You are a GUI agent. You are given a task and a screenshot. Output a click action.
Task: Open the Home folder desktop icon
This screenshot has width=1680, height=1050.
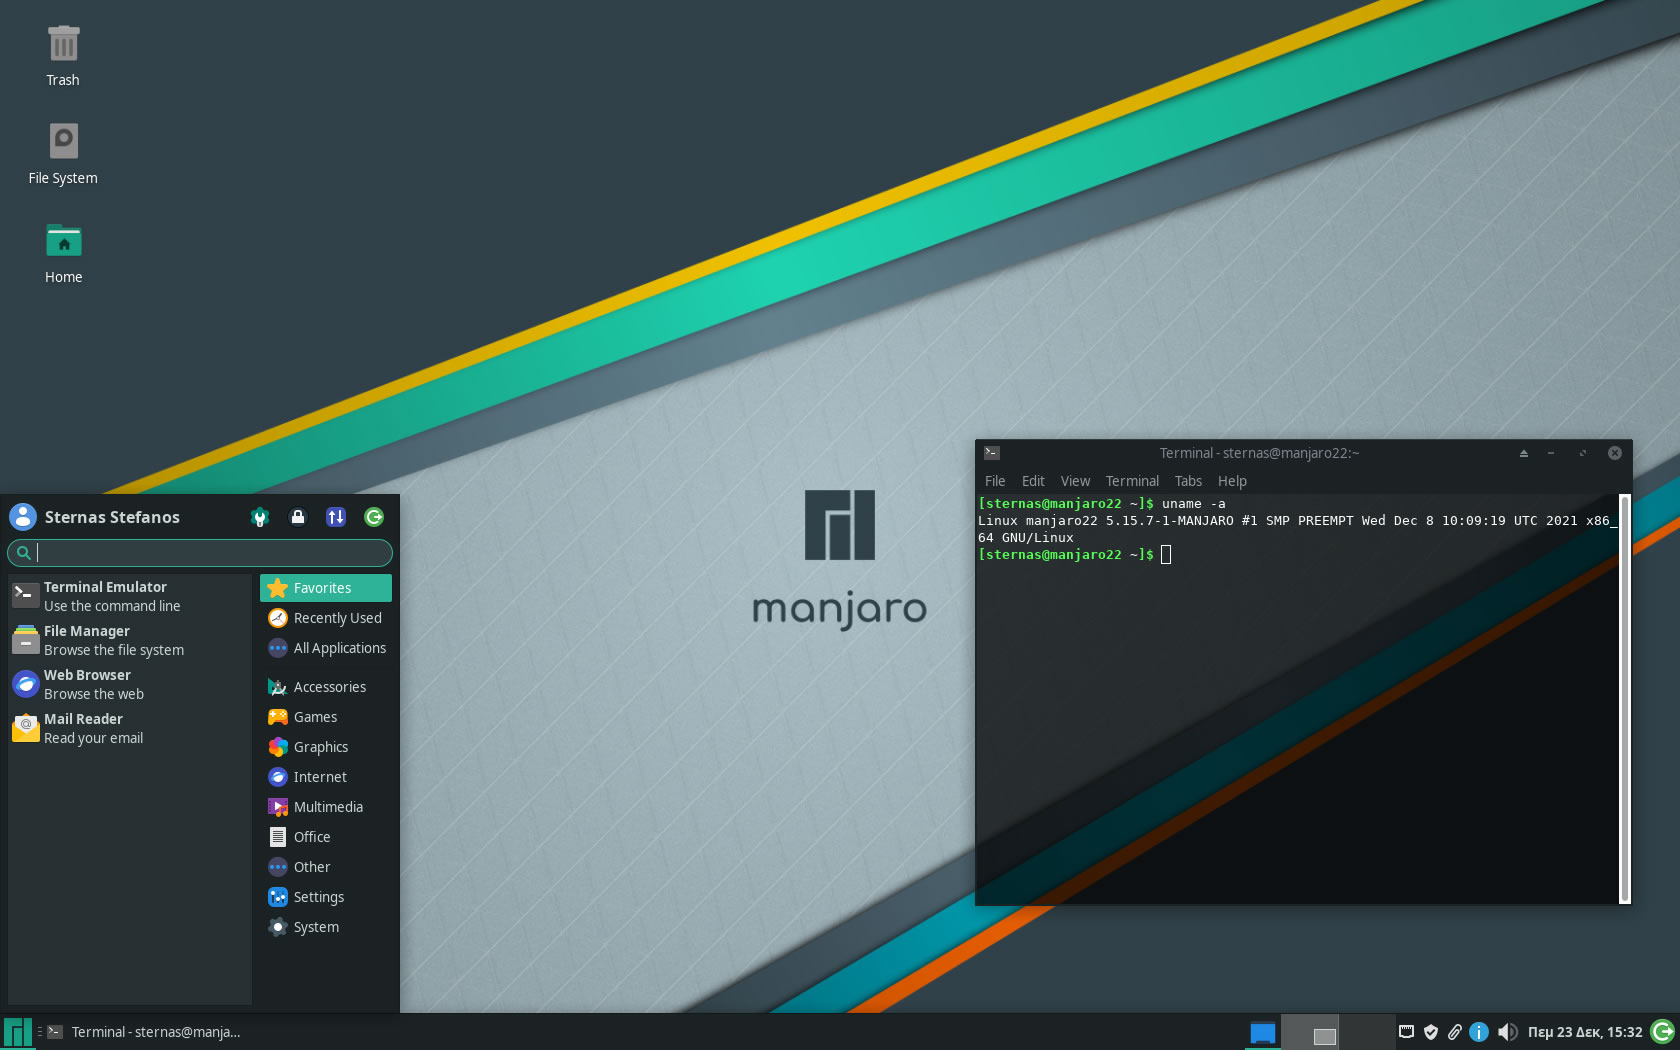pyautogui.click(x=63, y=253)
